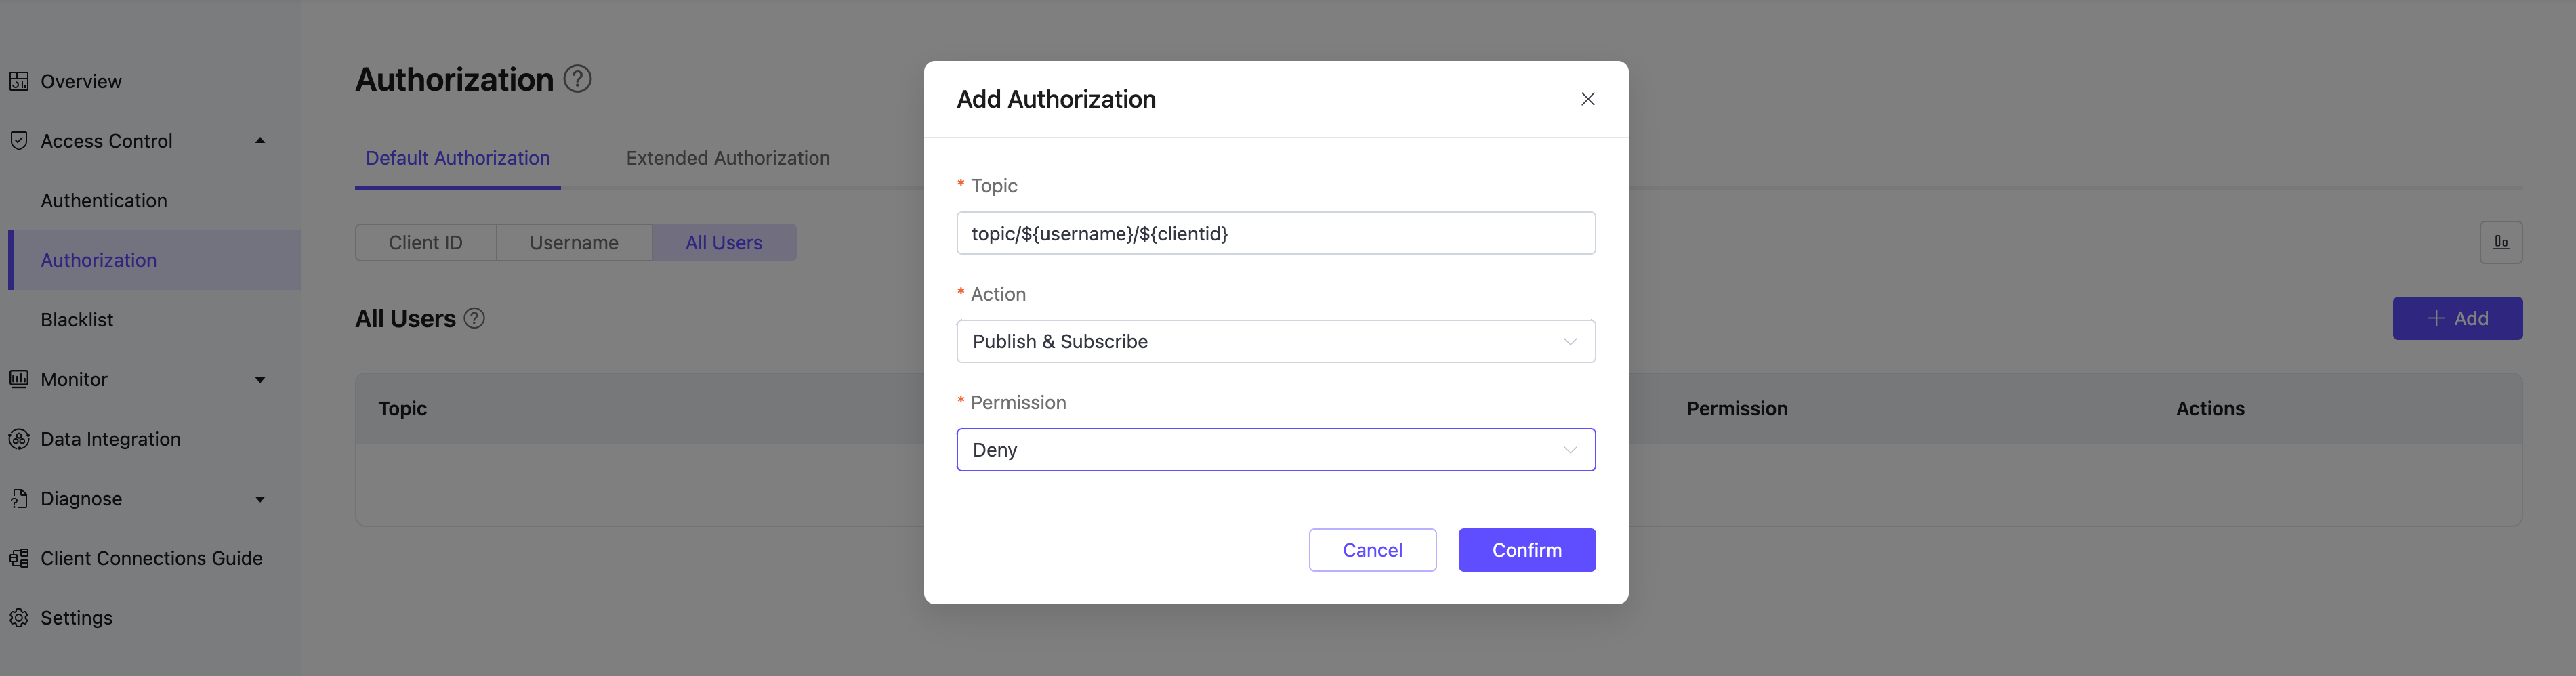The image size is (2576, 676).
Task: Expand the Monitor submenu arrow
Action: pos(260,380)
